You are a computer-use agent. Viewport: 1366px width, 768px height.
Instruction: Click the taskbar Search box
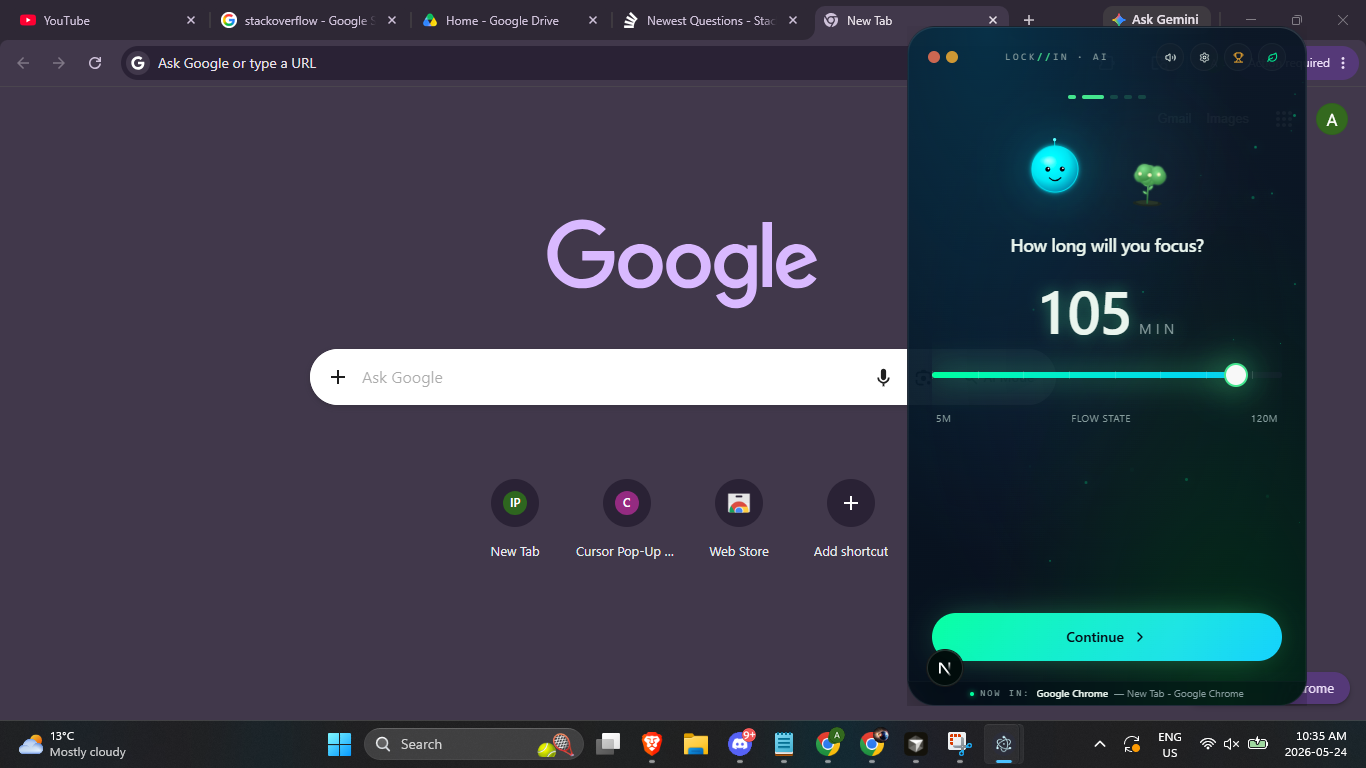tap(474, 744)
